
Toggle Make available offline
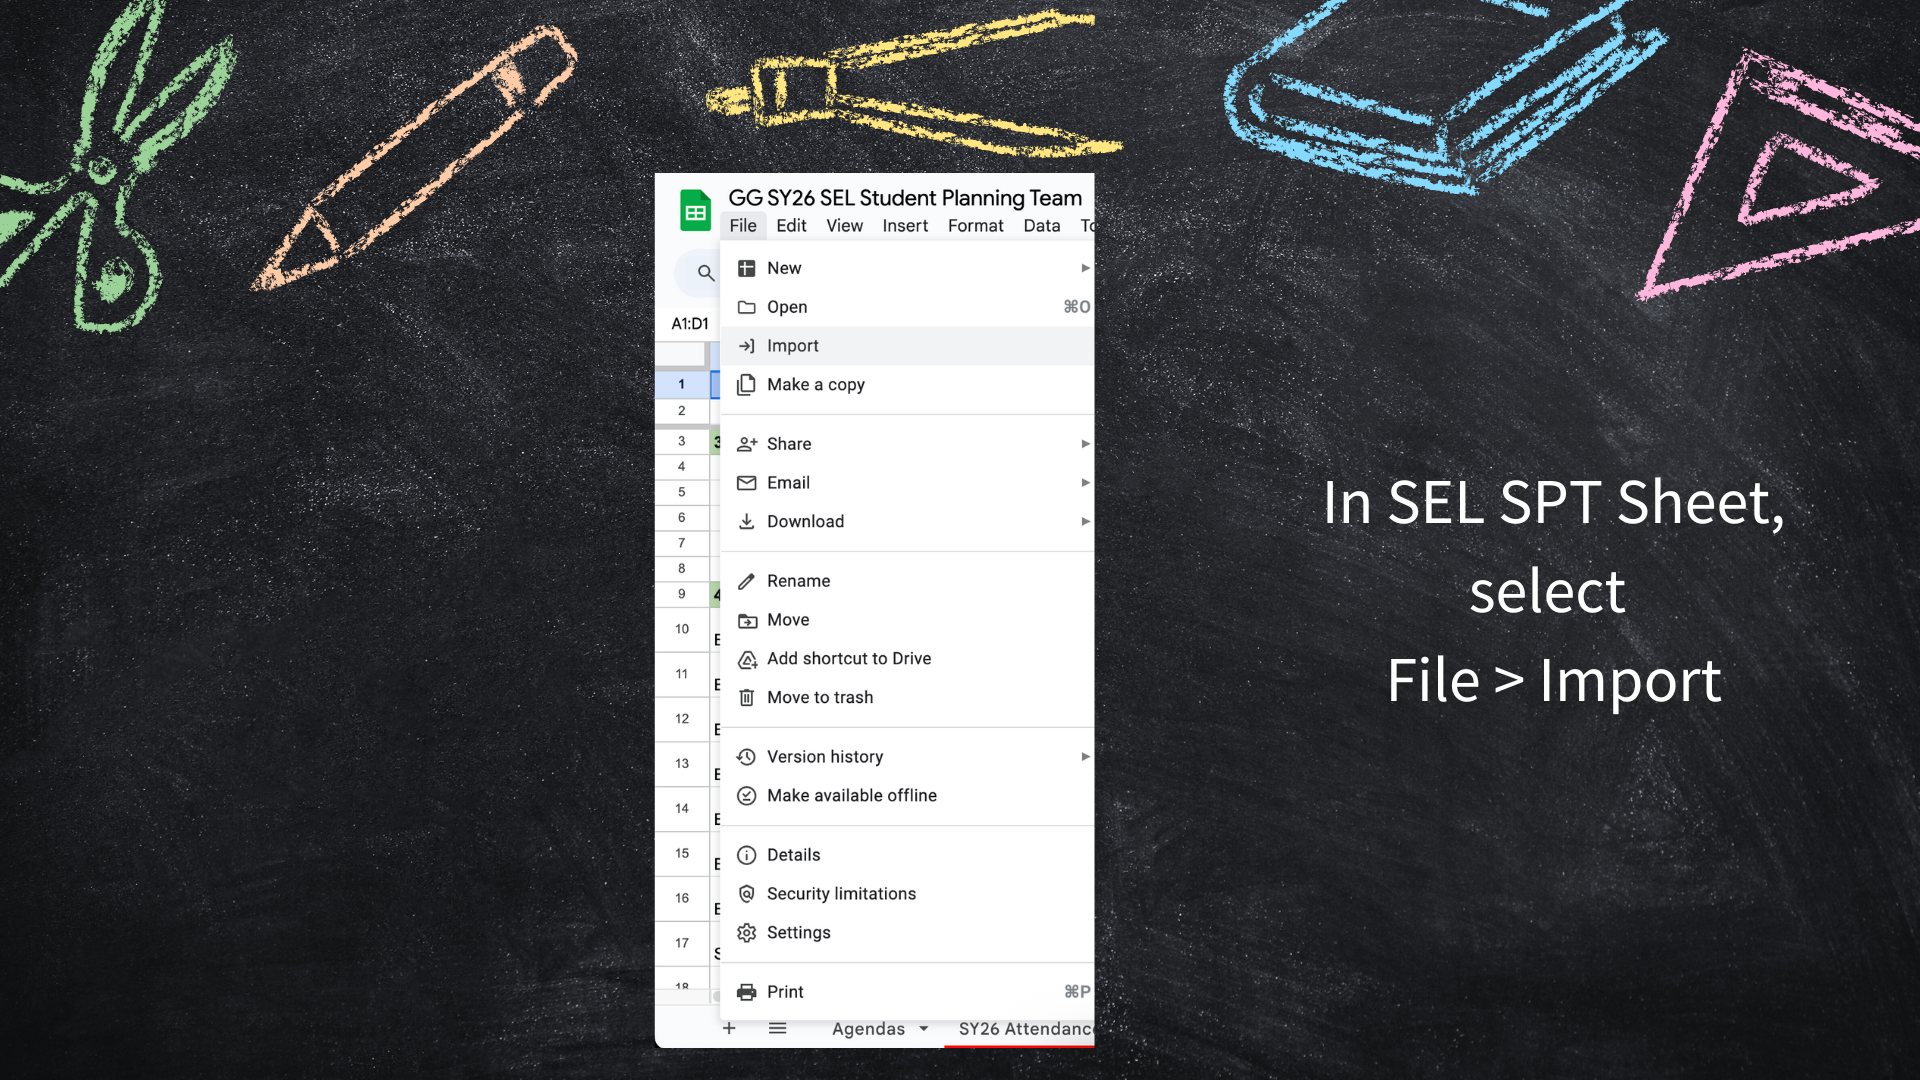tap(851, 796)
